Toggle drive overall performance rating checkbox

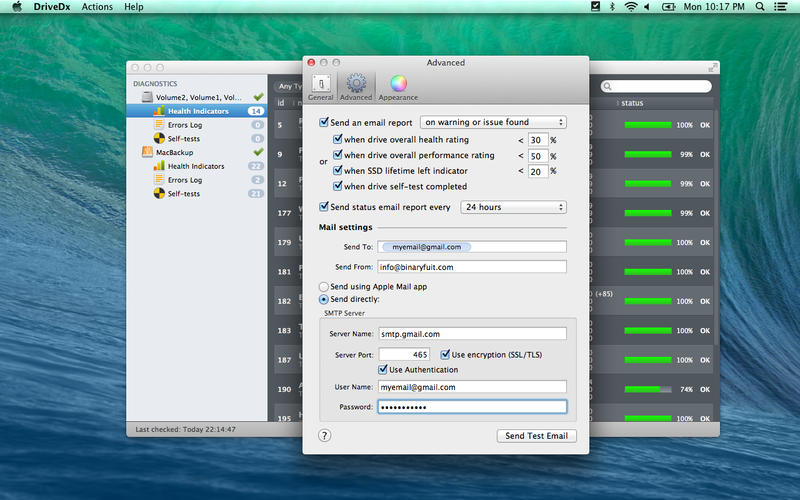tap(337, 155)
